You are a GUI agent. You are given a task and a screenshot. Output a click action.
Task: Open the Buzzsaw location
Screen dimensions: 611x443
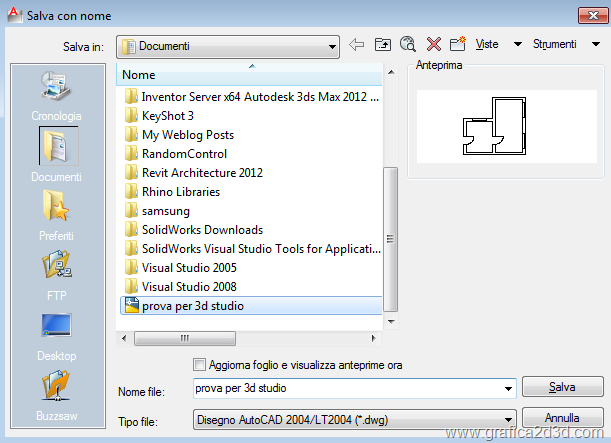click(56, 395)
